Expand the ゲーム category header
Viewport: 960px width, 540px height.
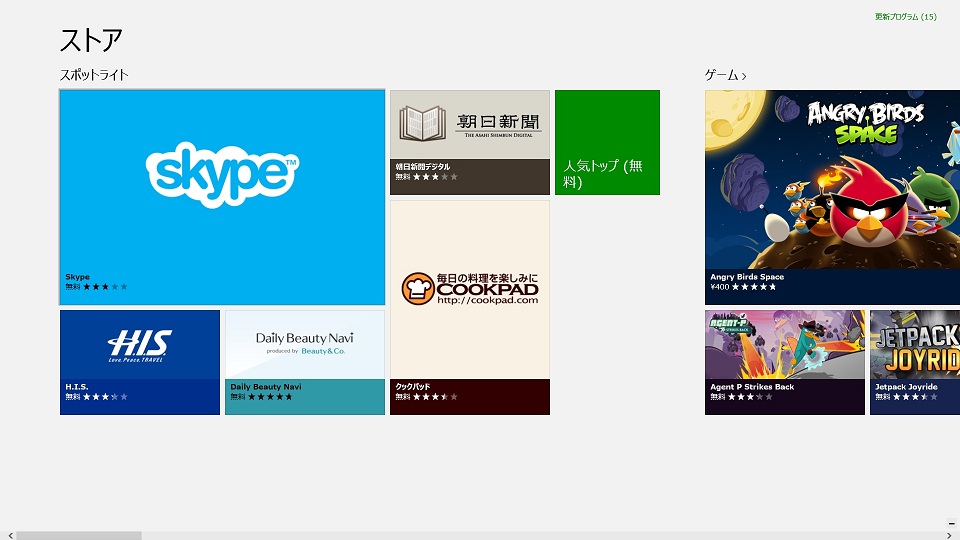tap(725, 75)
